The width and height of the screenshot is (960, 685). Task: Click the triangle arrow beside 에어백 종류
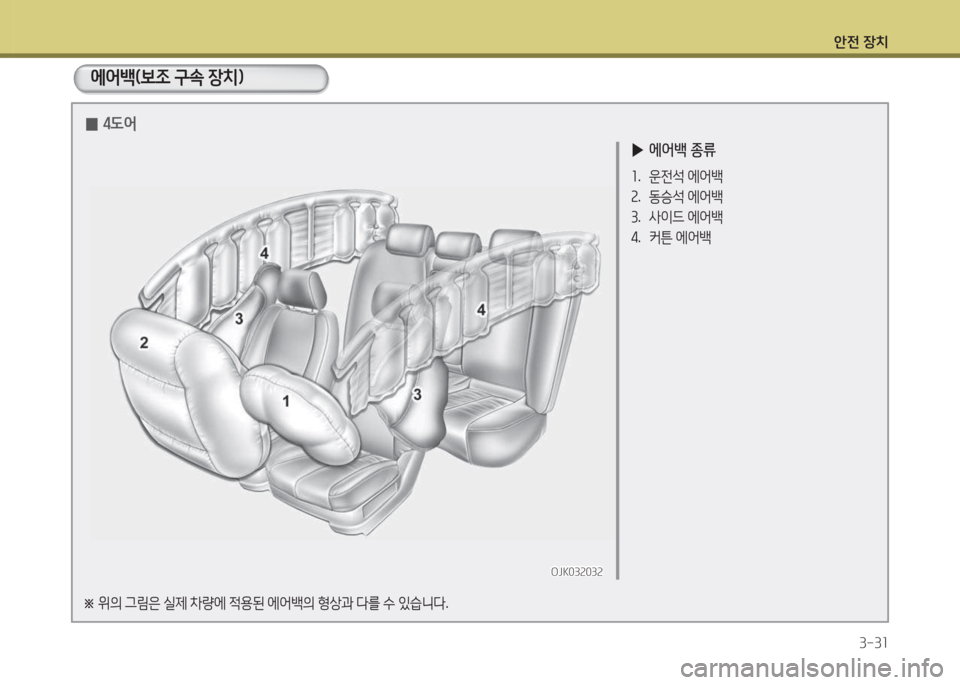coord(637,151)
